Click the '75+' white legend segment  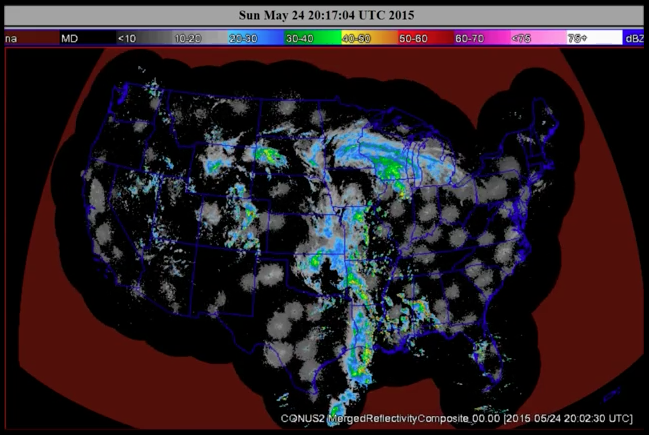(594, 38)
